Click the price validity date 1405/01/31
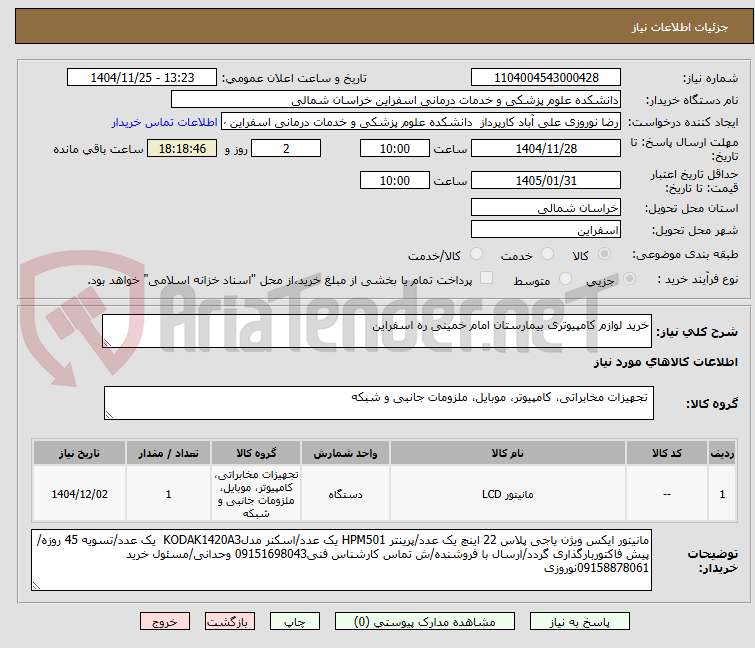Screen dimensions: 755x648 (546, 181)
